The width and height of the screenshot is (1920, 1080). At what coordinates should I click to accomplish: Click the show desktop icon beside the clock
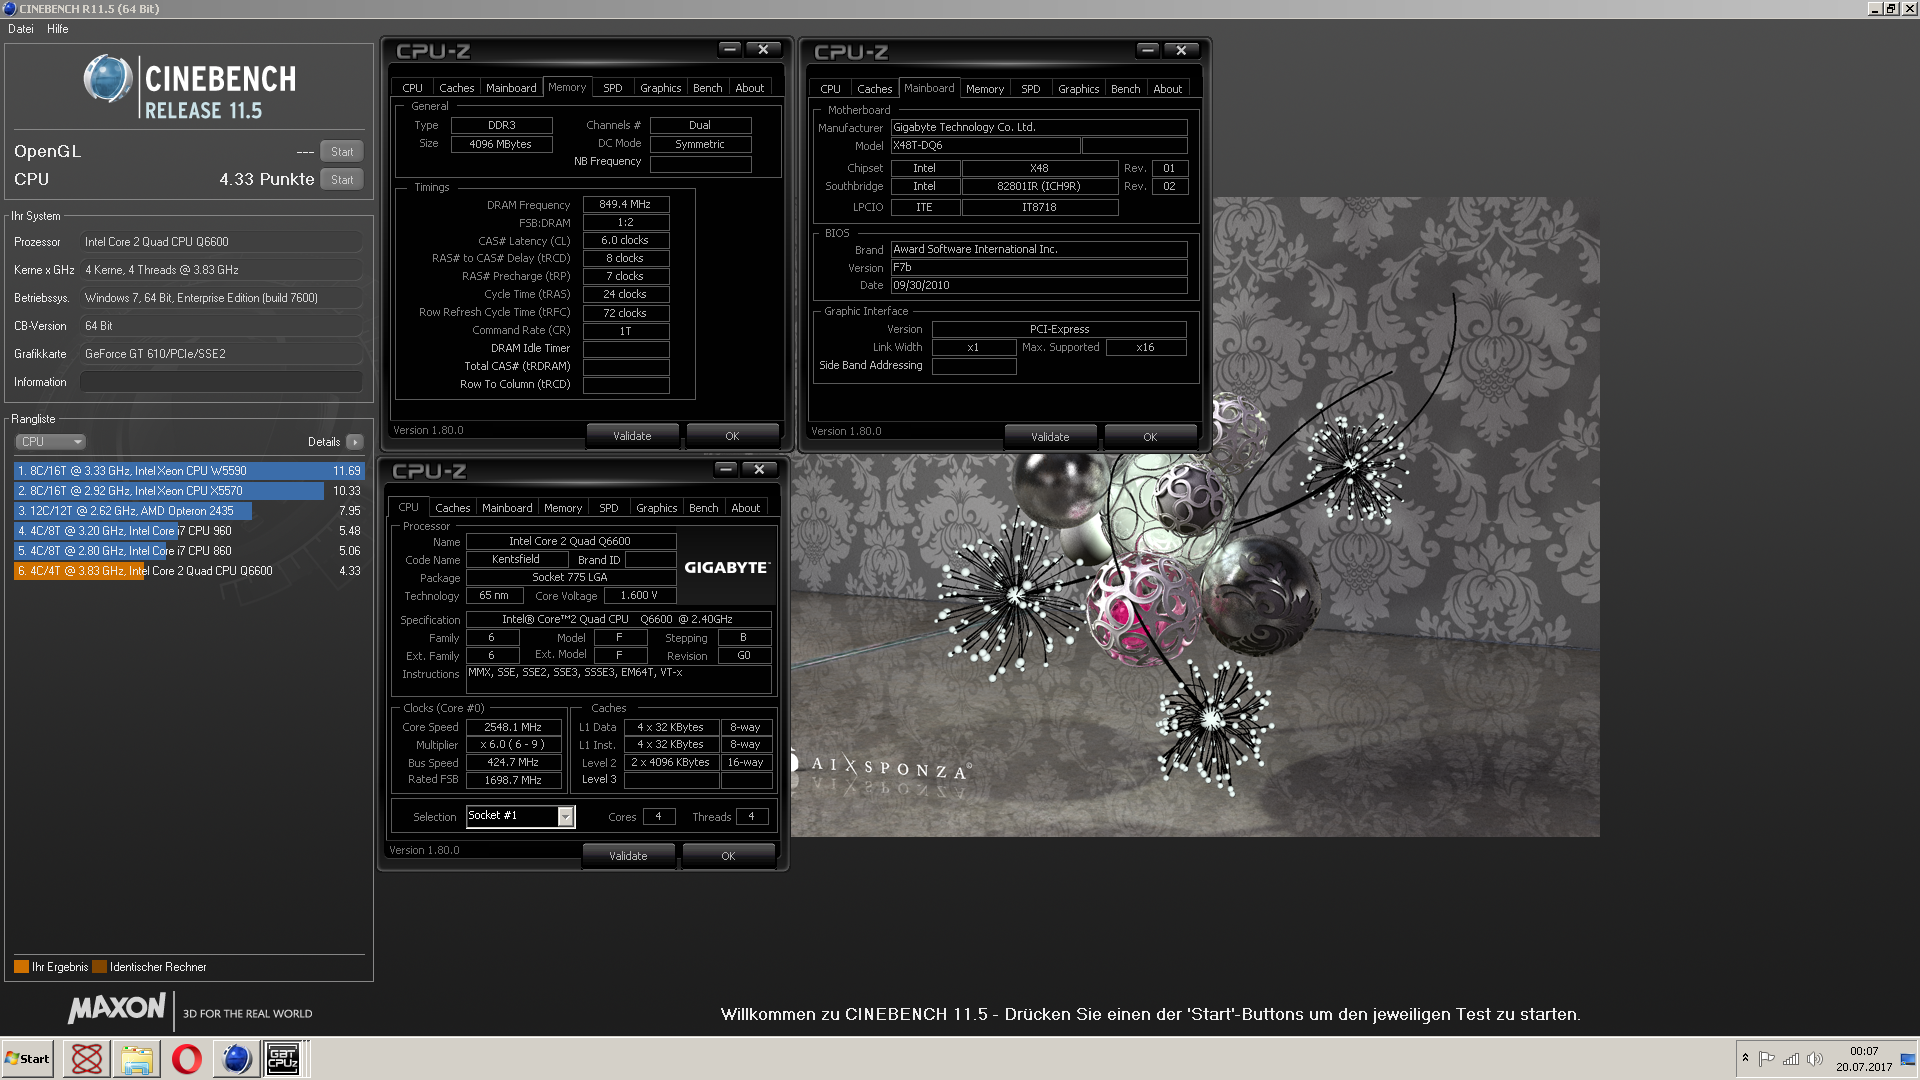[x=1908, y=1058]
